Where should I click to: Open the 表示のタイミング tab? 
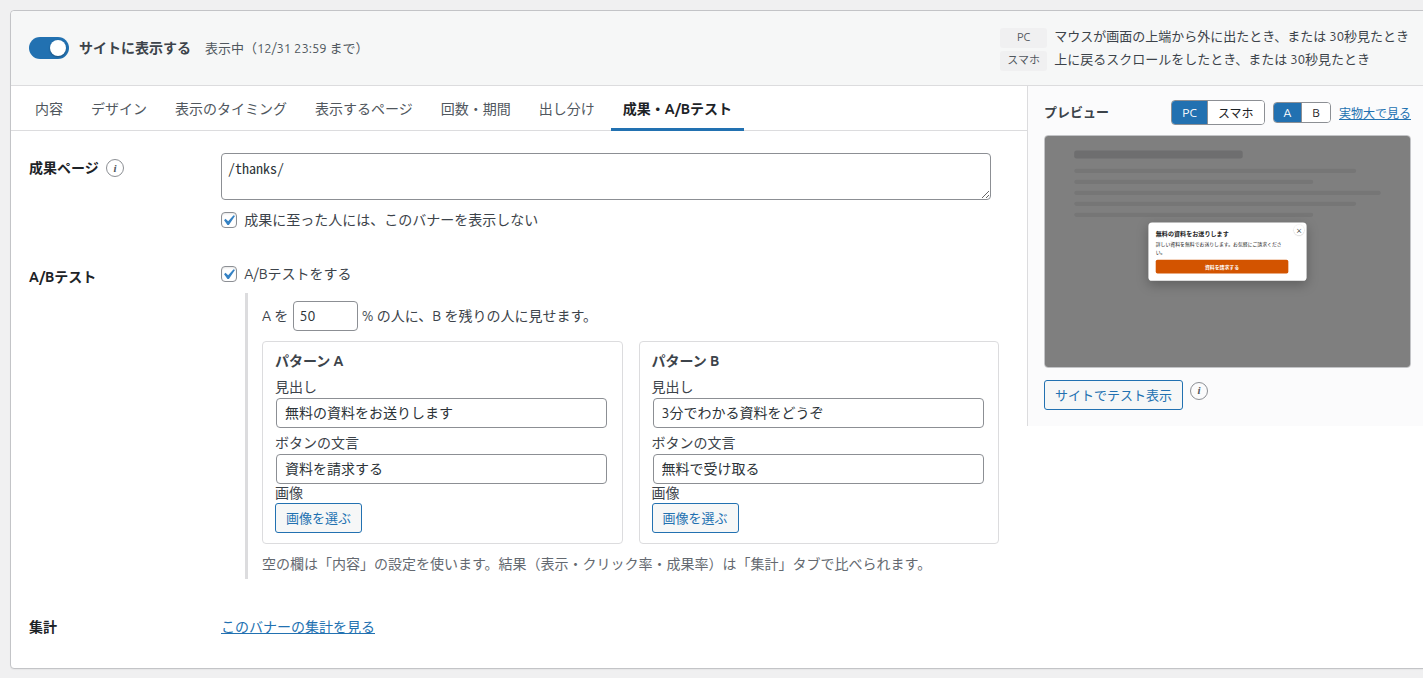(x=231, y=109)
